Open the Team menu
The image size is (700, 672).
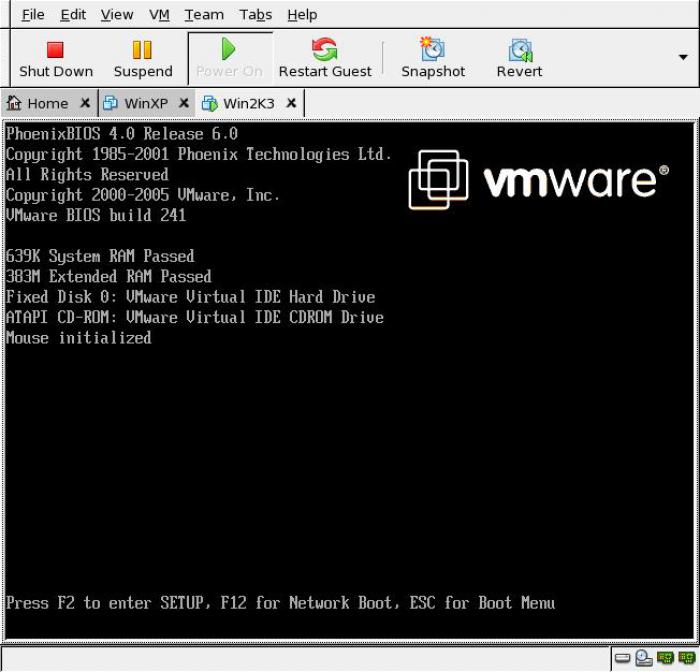204,15
